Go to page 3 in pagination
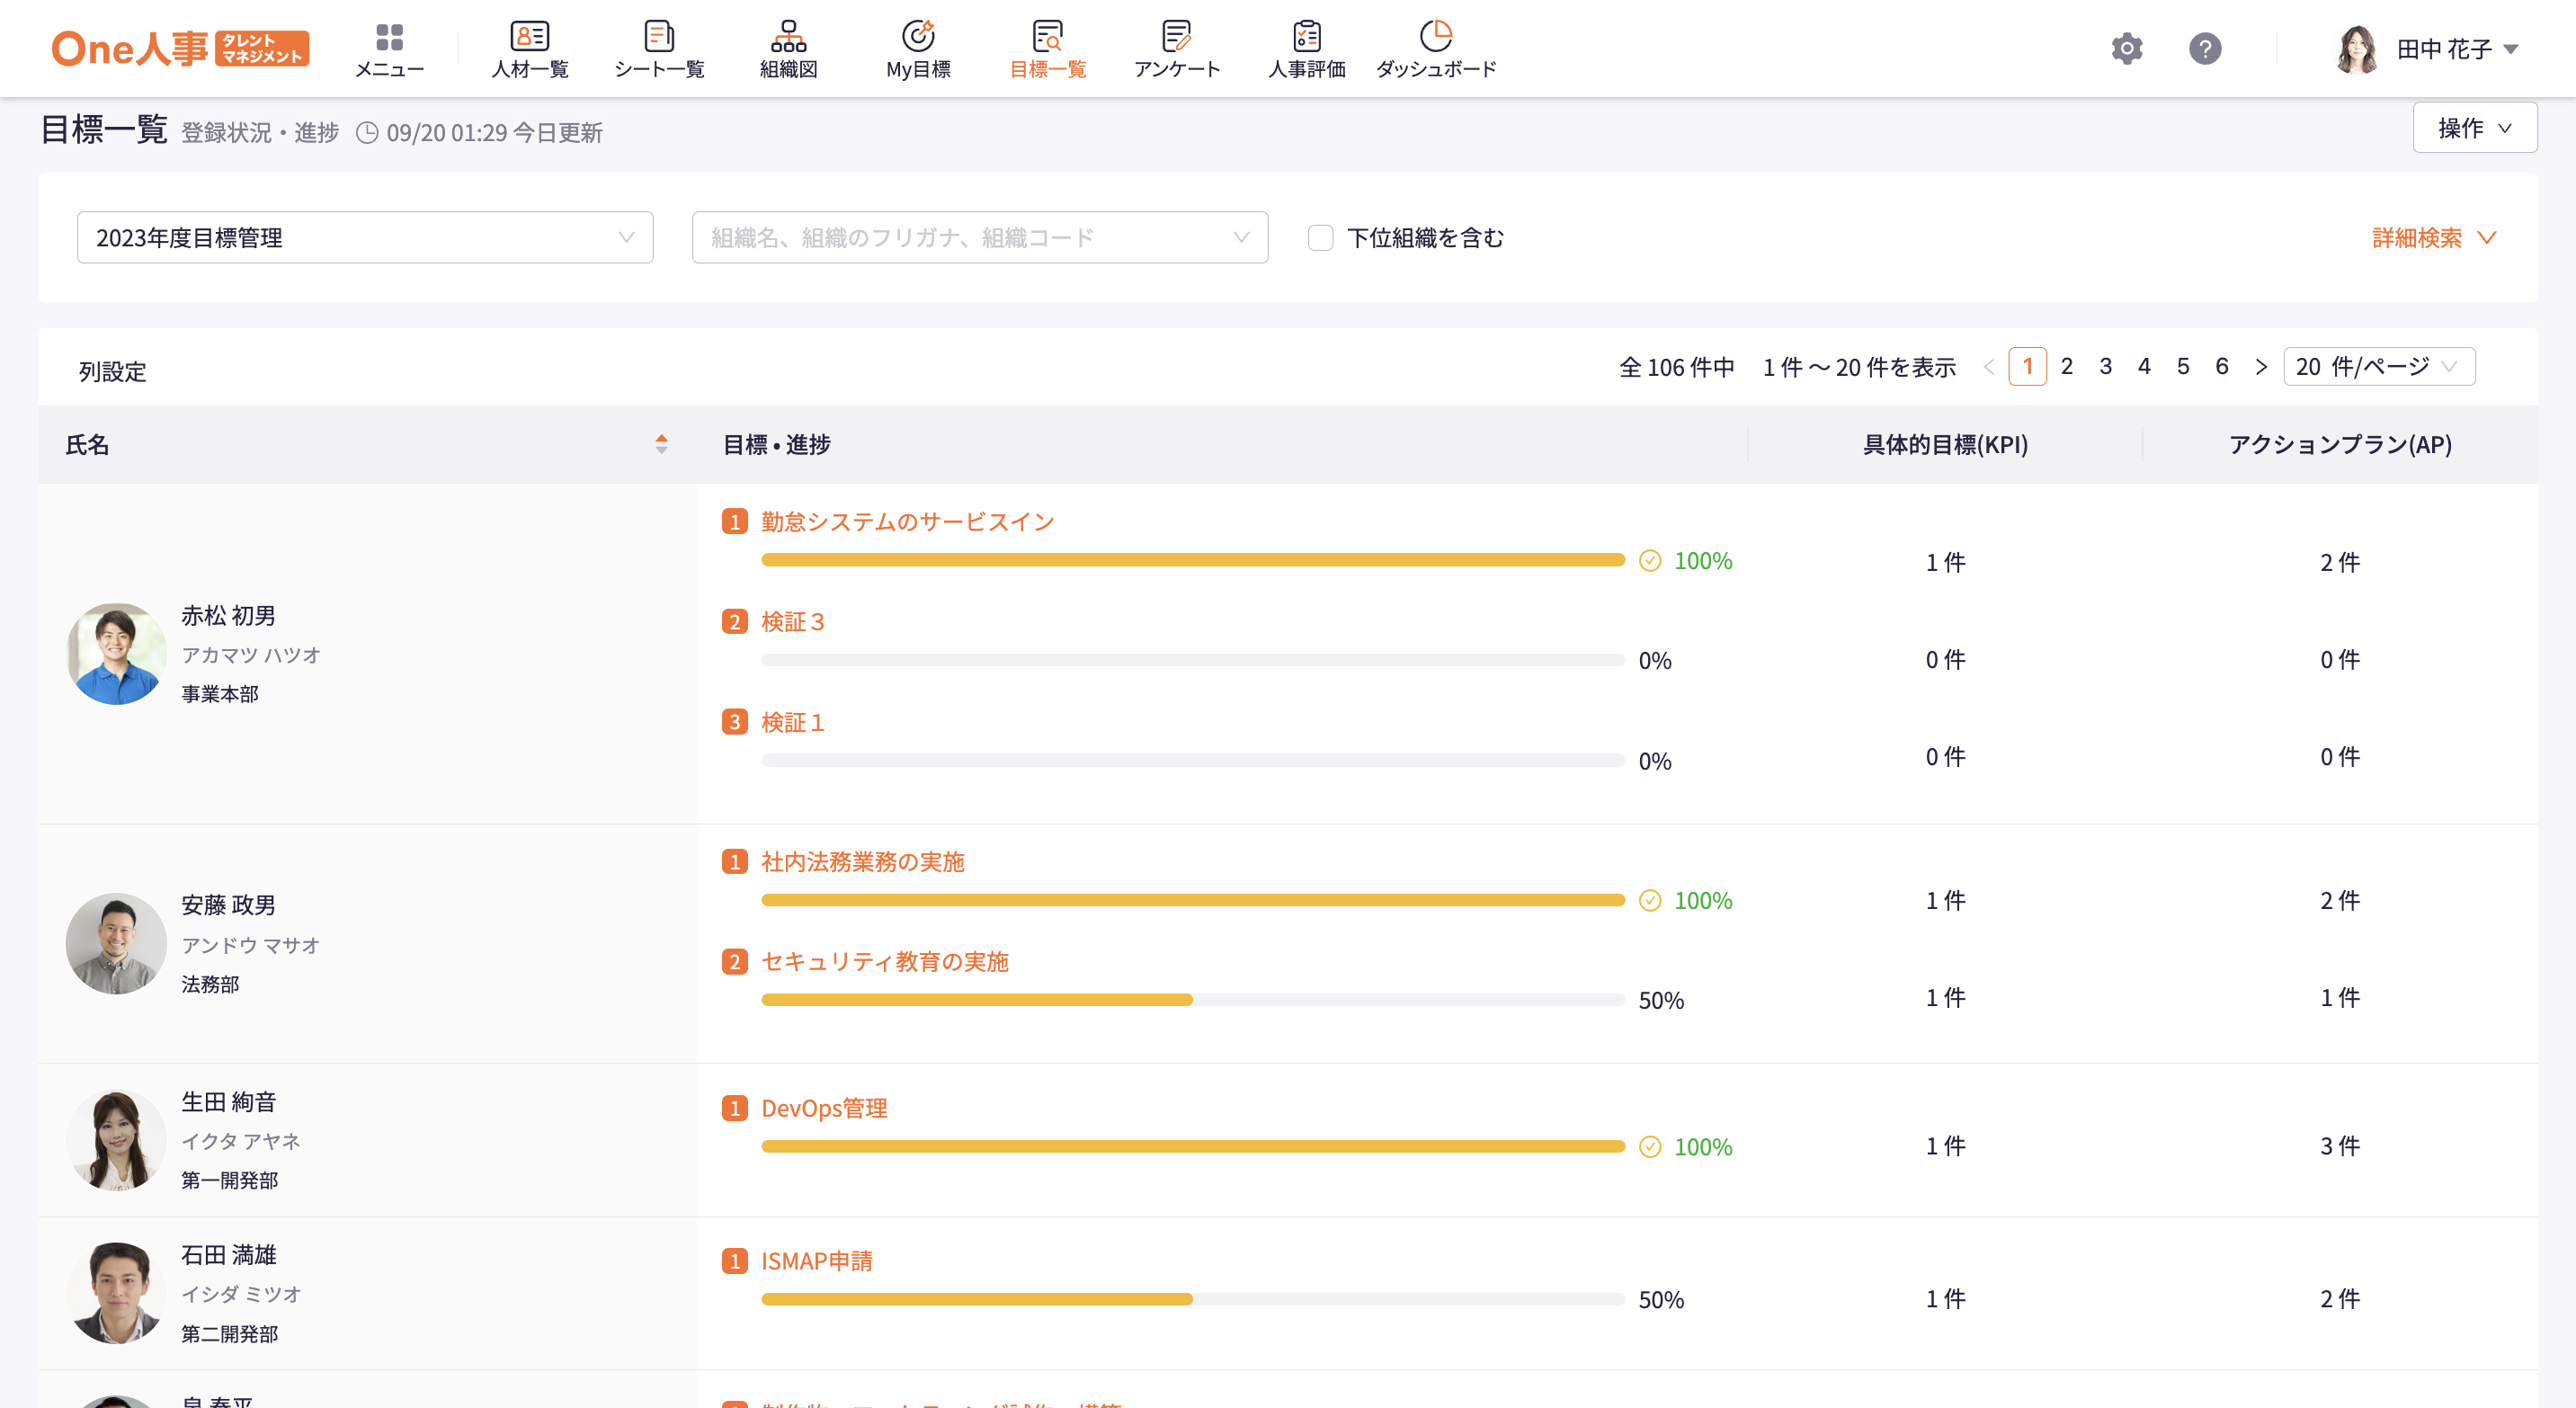The height and width of the screenshot is (1408, 2576). (2105, 367)
